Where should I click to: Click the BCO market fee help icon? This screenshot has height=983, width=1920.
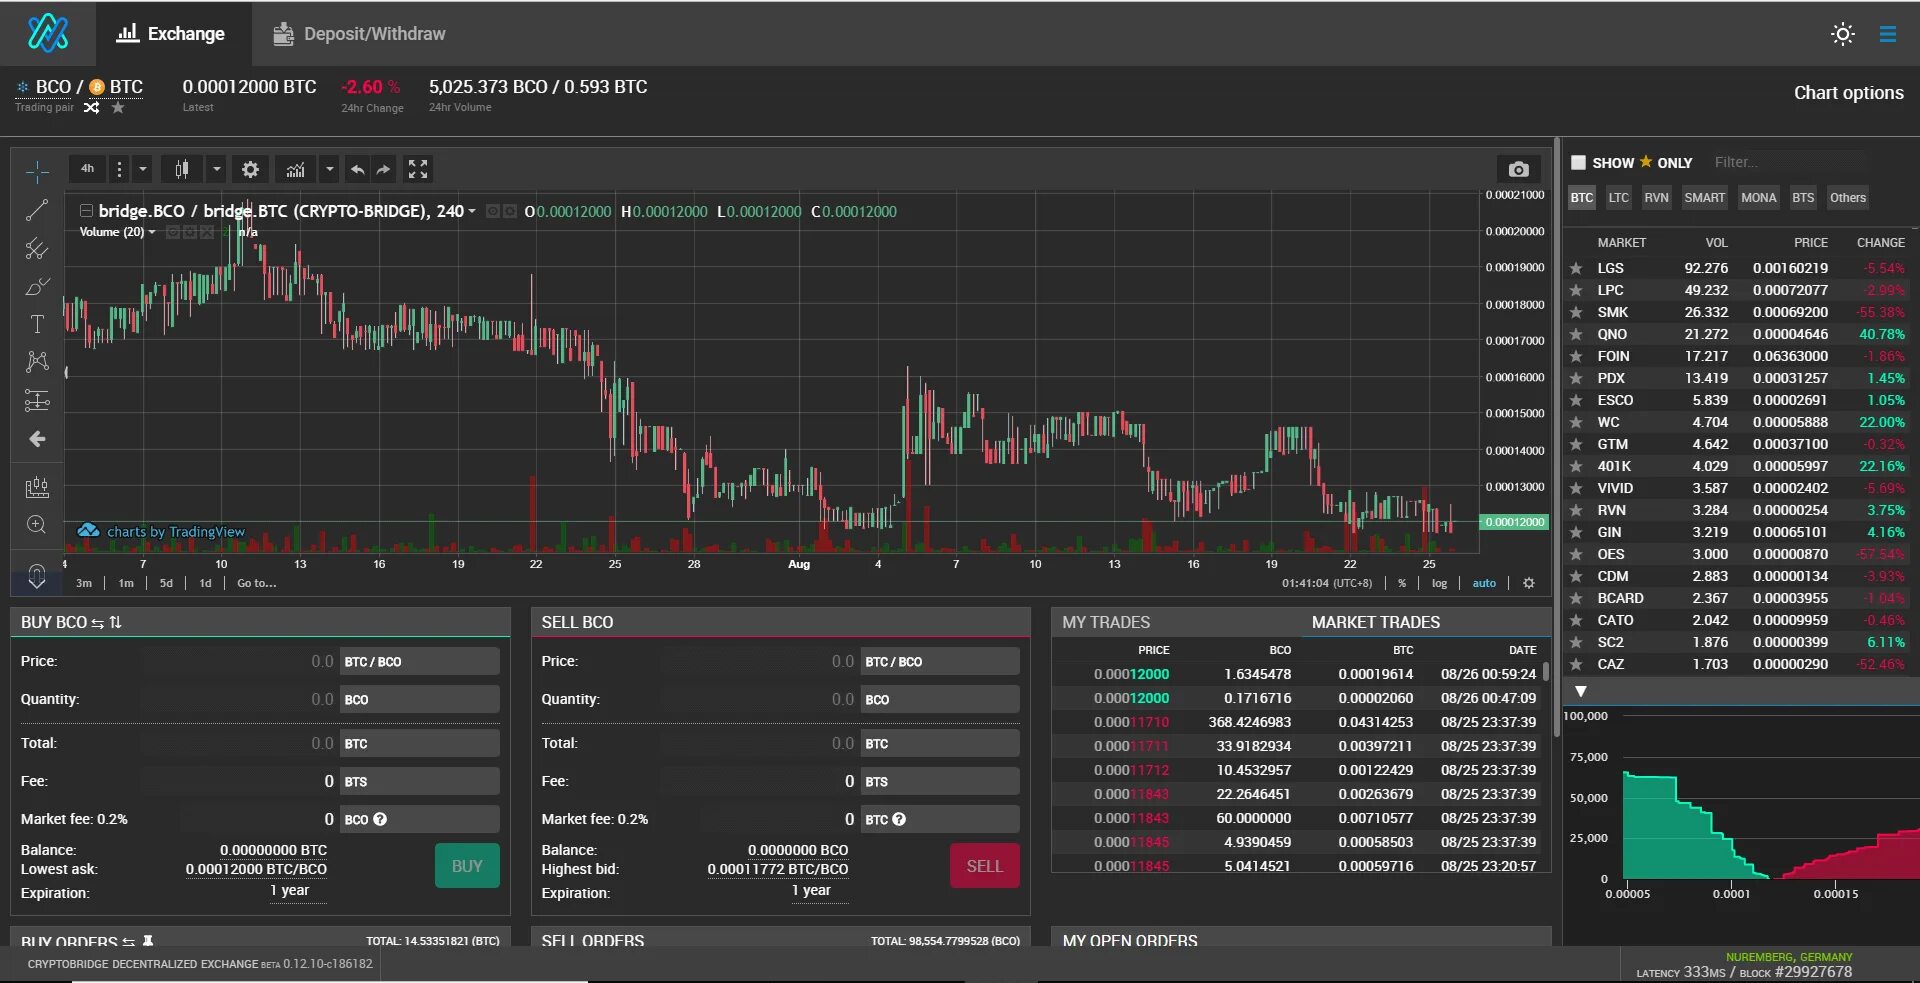tap(380, 819)
